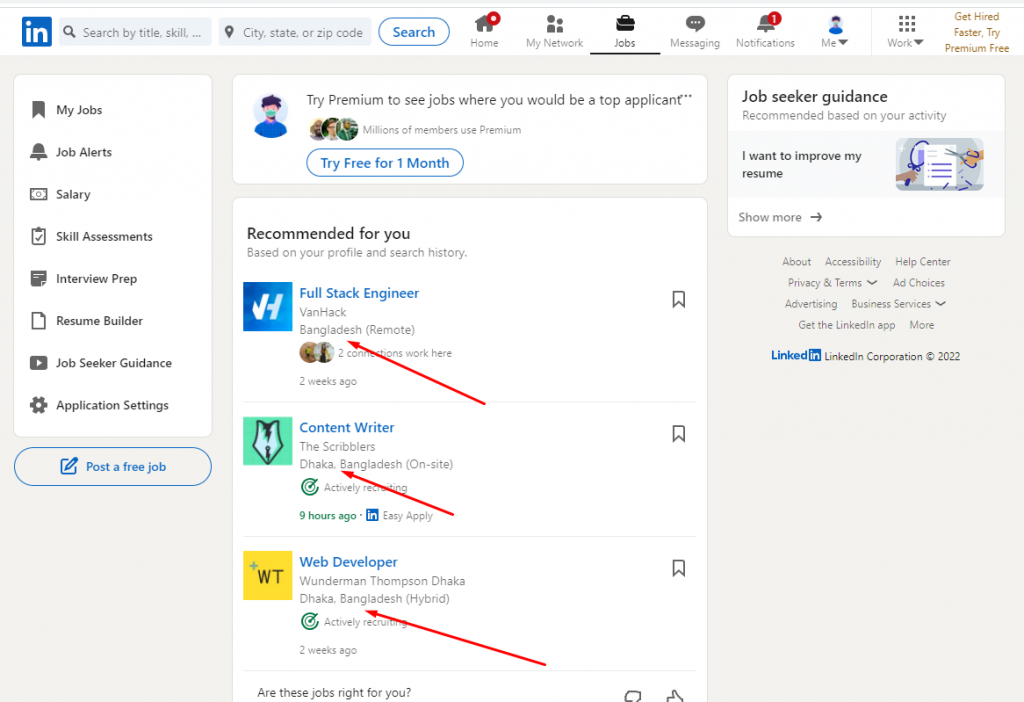Expand Business Services dropdown
This screenshot has width=1024, height=702.
[898, 304]
